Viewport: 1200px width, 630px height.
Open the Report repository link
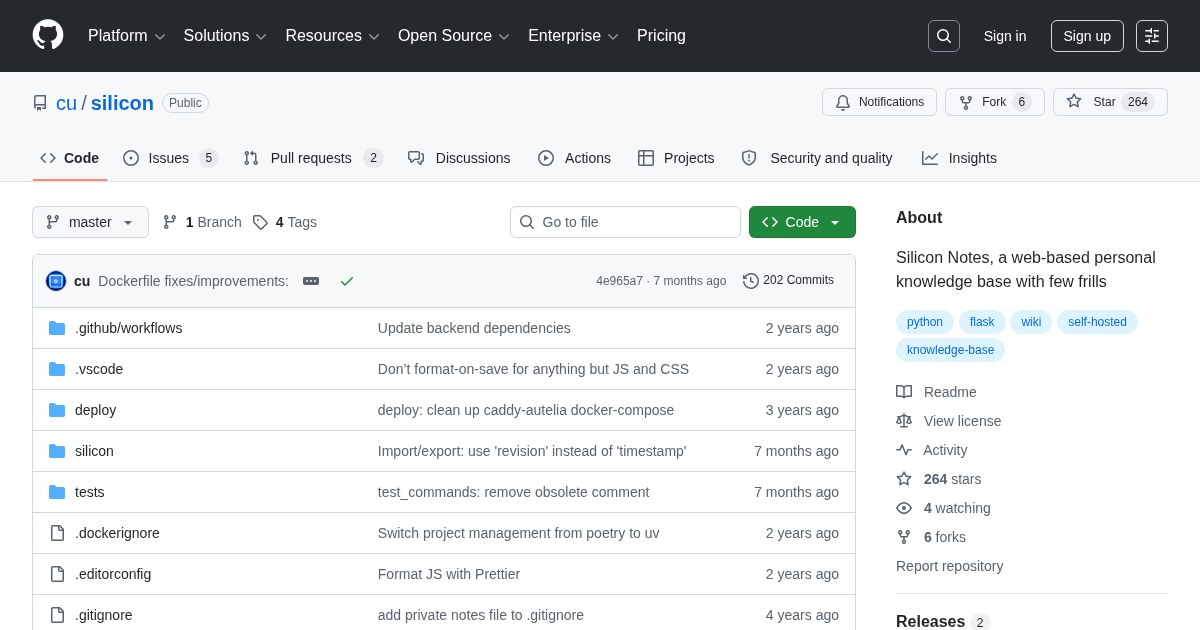pos(949,566)
